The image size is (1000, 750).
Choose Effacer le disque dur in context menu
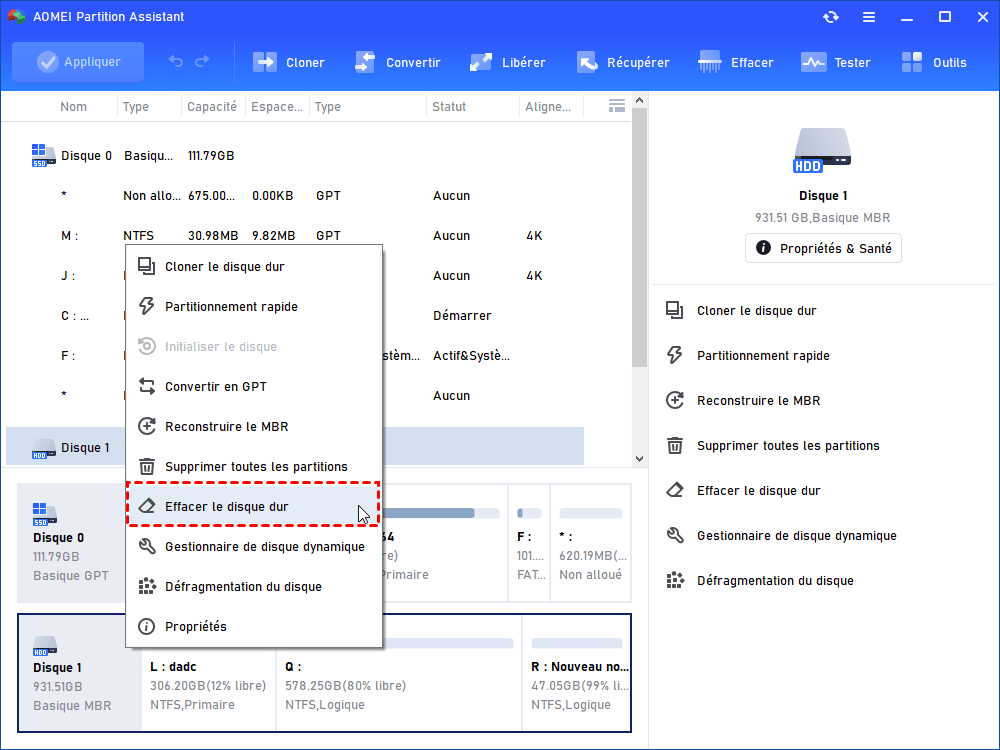(226, 507)
